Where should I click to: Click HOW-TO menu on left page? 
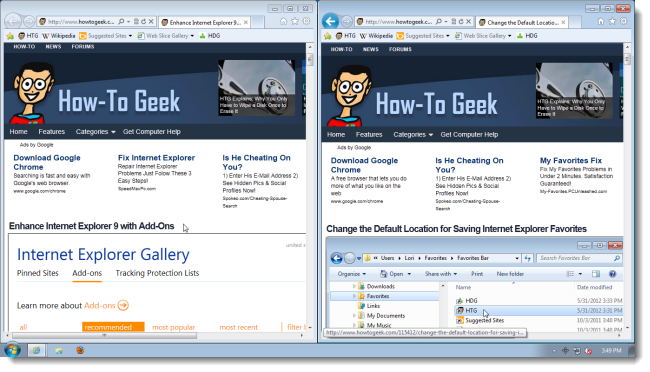(24, 47)
